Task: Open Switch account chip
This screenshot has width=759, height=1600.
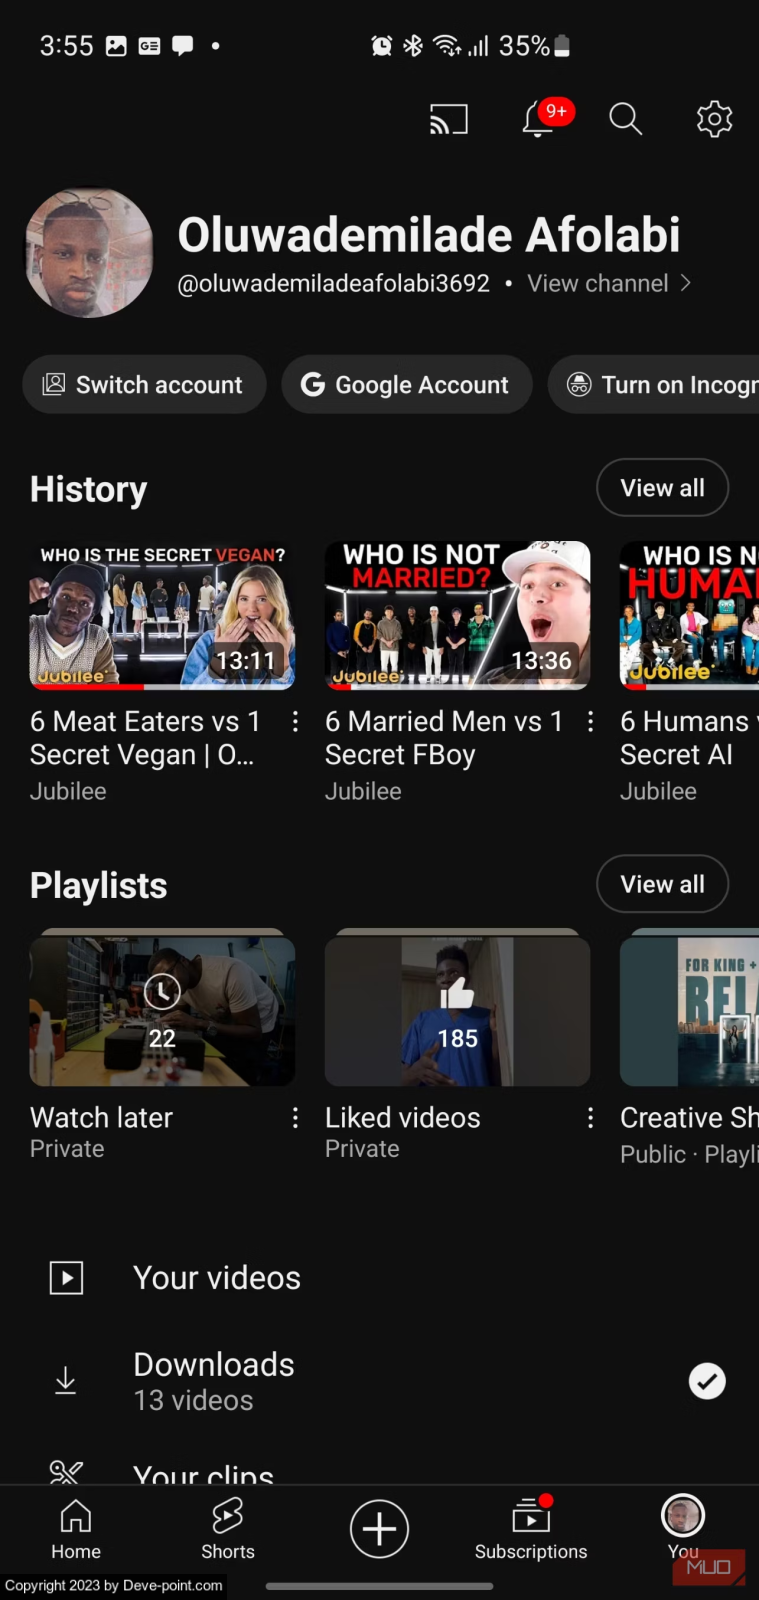Action: coord(144,384)
